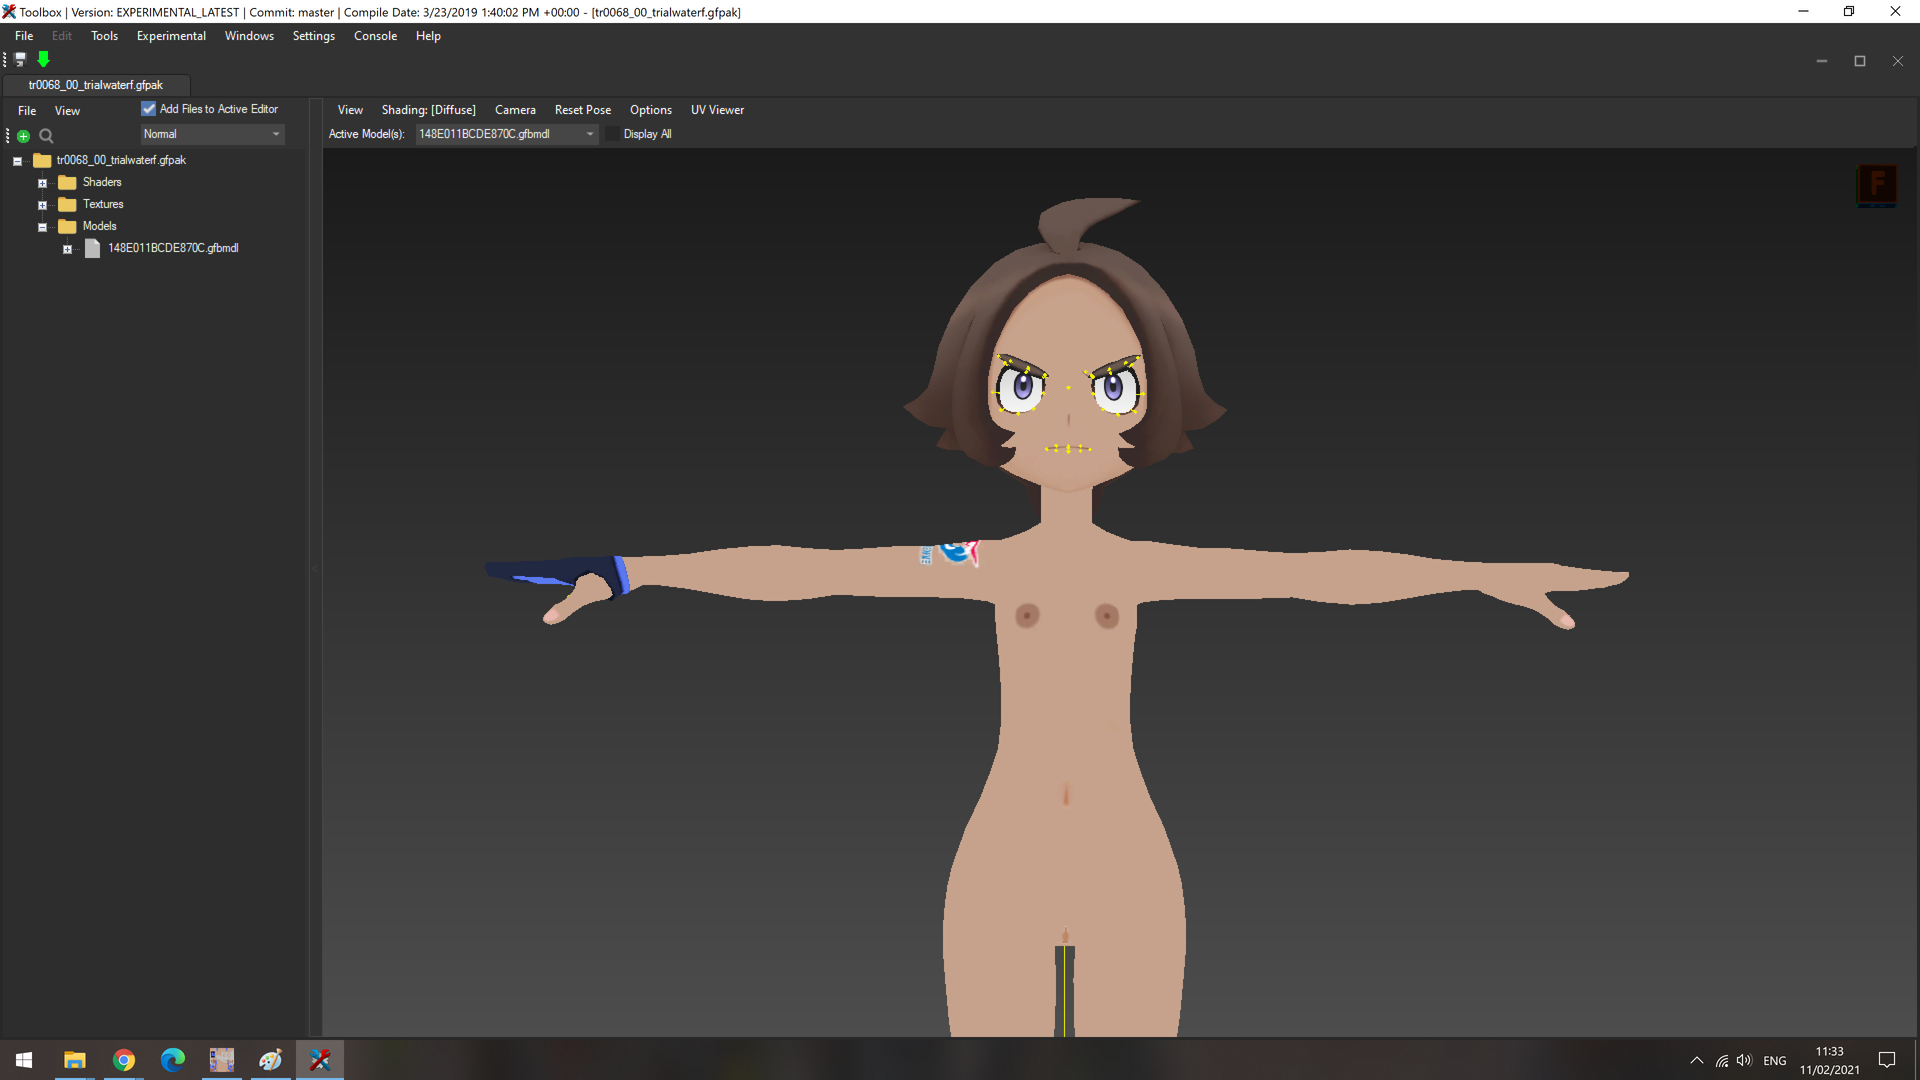This screenshot has height=1080, width=1920.
Task: Select the Models folder icon
Action: (67, 226)
